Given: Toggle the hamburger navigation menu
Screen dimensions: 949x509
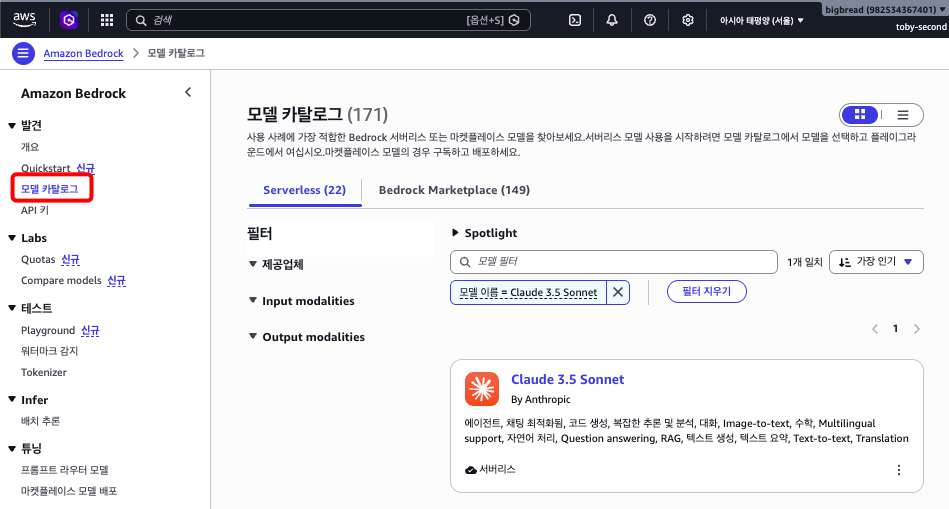Looking at the screenshot, I should [x=23, y=53].
